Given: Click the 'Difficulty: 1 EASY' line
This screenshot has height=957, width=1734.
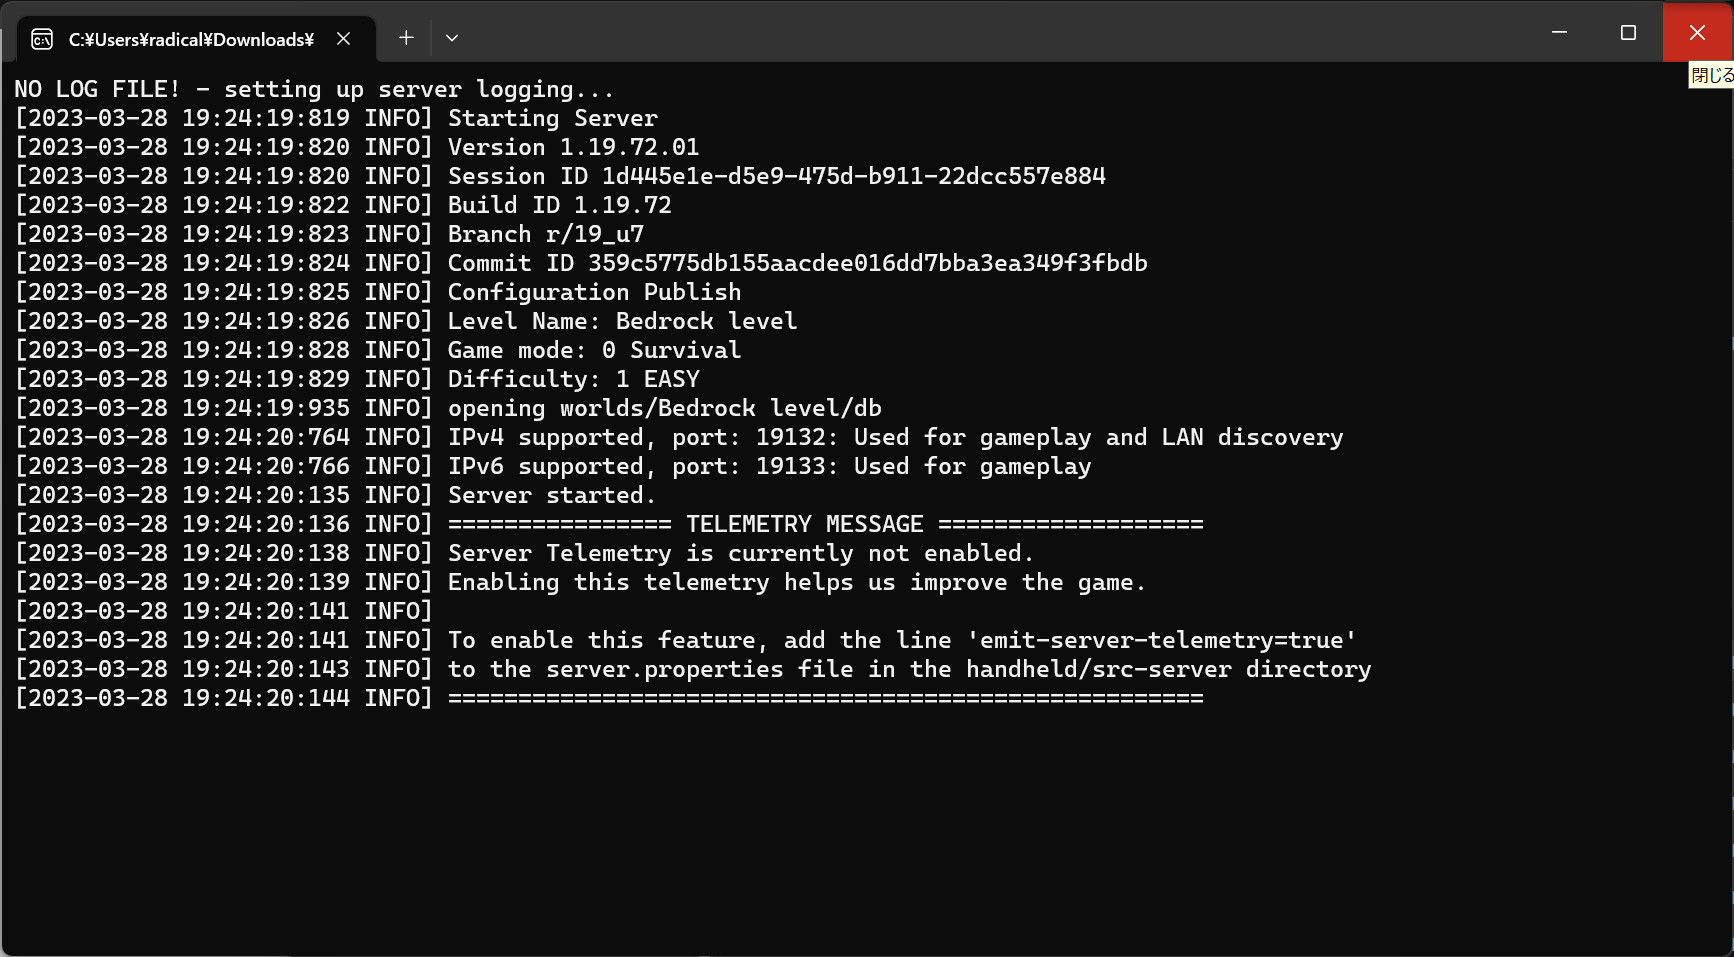Looking at the screenshot, I should tap(573, 378).
